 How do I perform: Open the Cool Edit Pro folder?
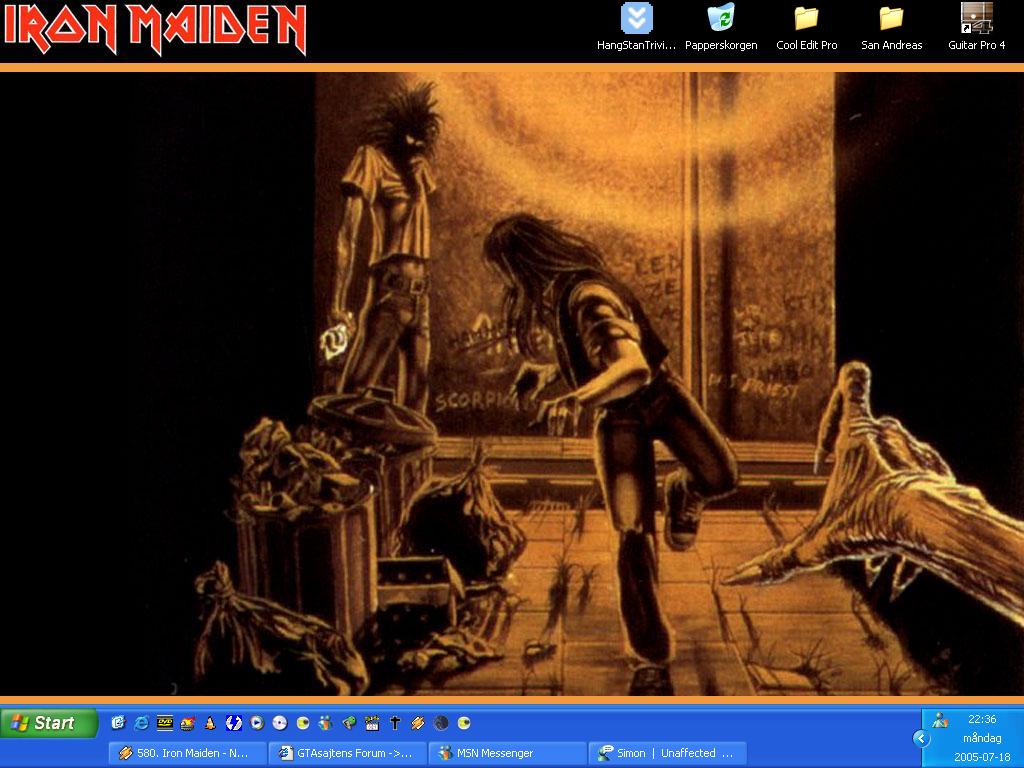coord(807,27)
